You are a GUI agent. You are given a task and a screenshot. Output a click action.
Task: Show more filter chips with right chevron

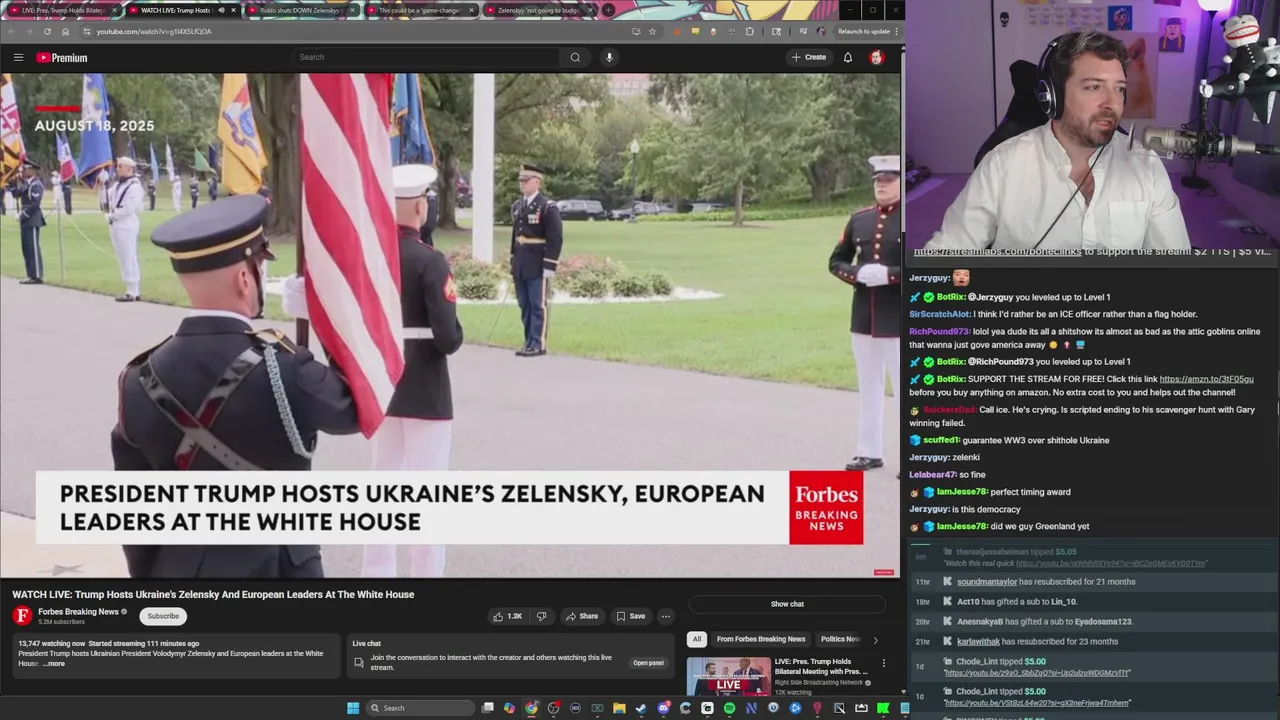(875, 640)
